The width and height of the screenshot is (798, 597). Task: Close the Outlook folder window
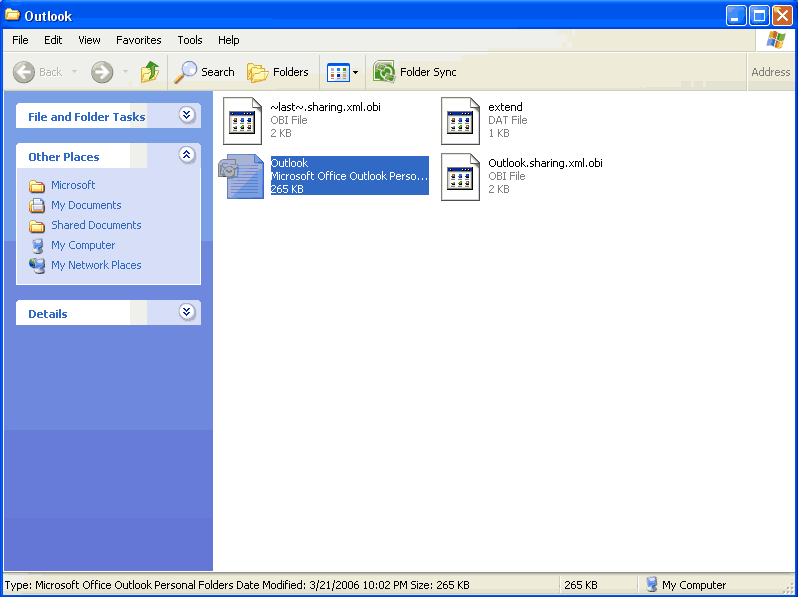coord(782,15)
